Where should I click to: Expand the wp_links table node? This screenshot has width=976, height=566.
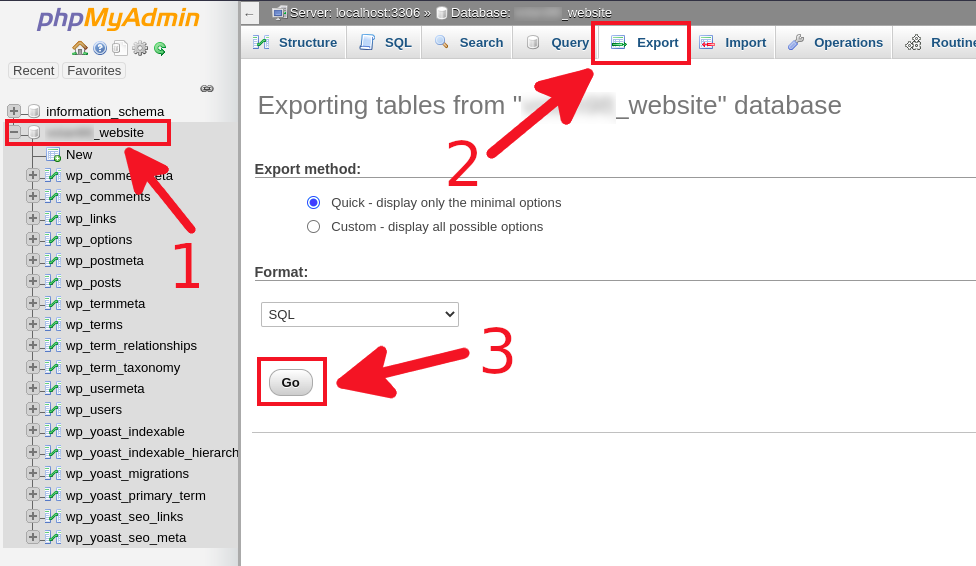(33, 218)
